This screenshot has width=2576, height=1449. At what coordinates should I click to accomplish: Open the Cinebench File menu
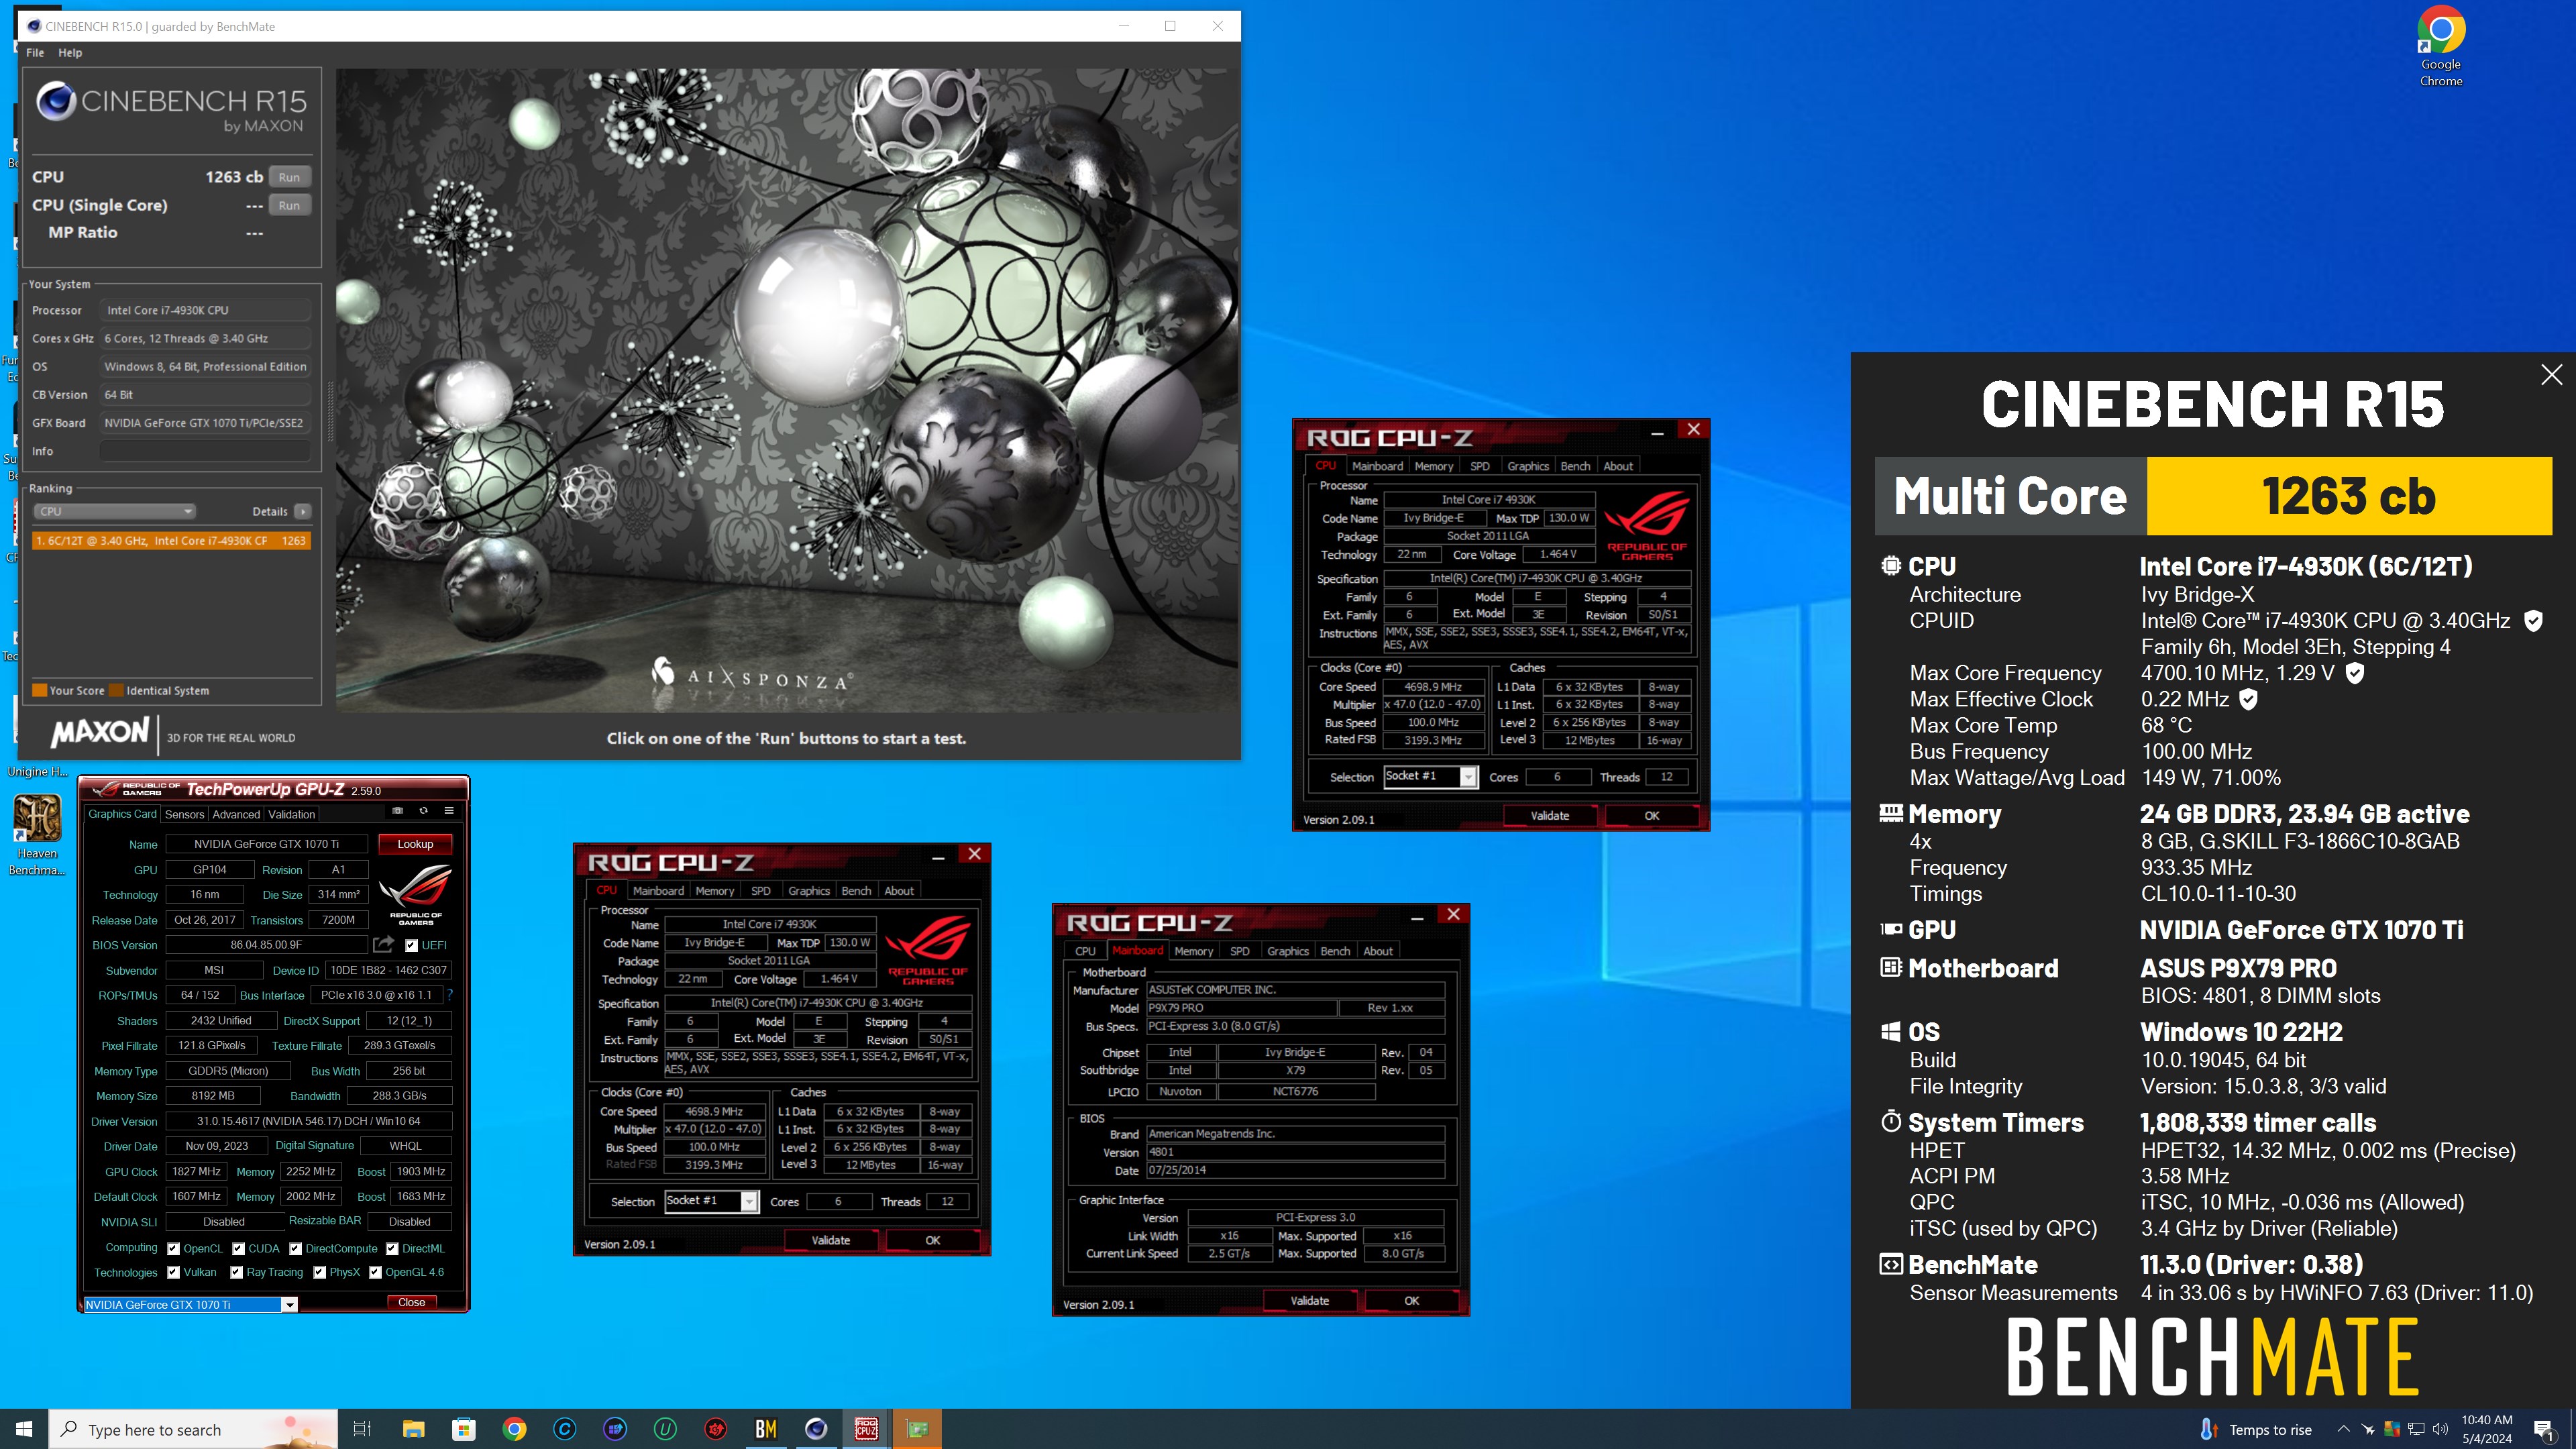[x=35, y=53]
